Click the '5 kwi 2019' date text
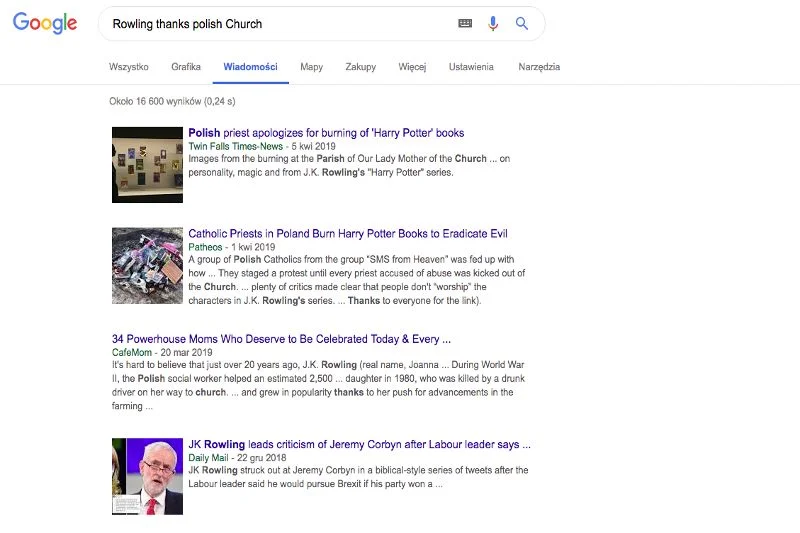The width and height of the screenshot is (800, 533). [x=313, y=146]
